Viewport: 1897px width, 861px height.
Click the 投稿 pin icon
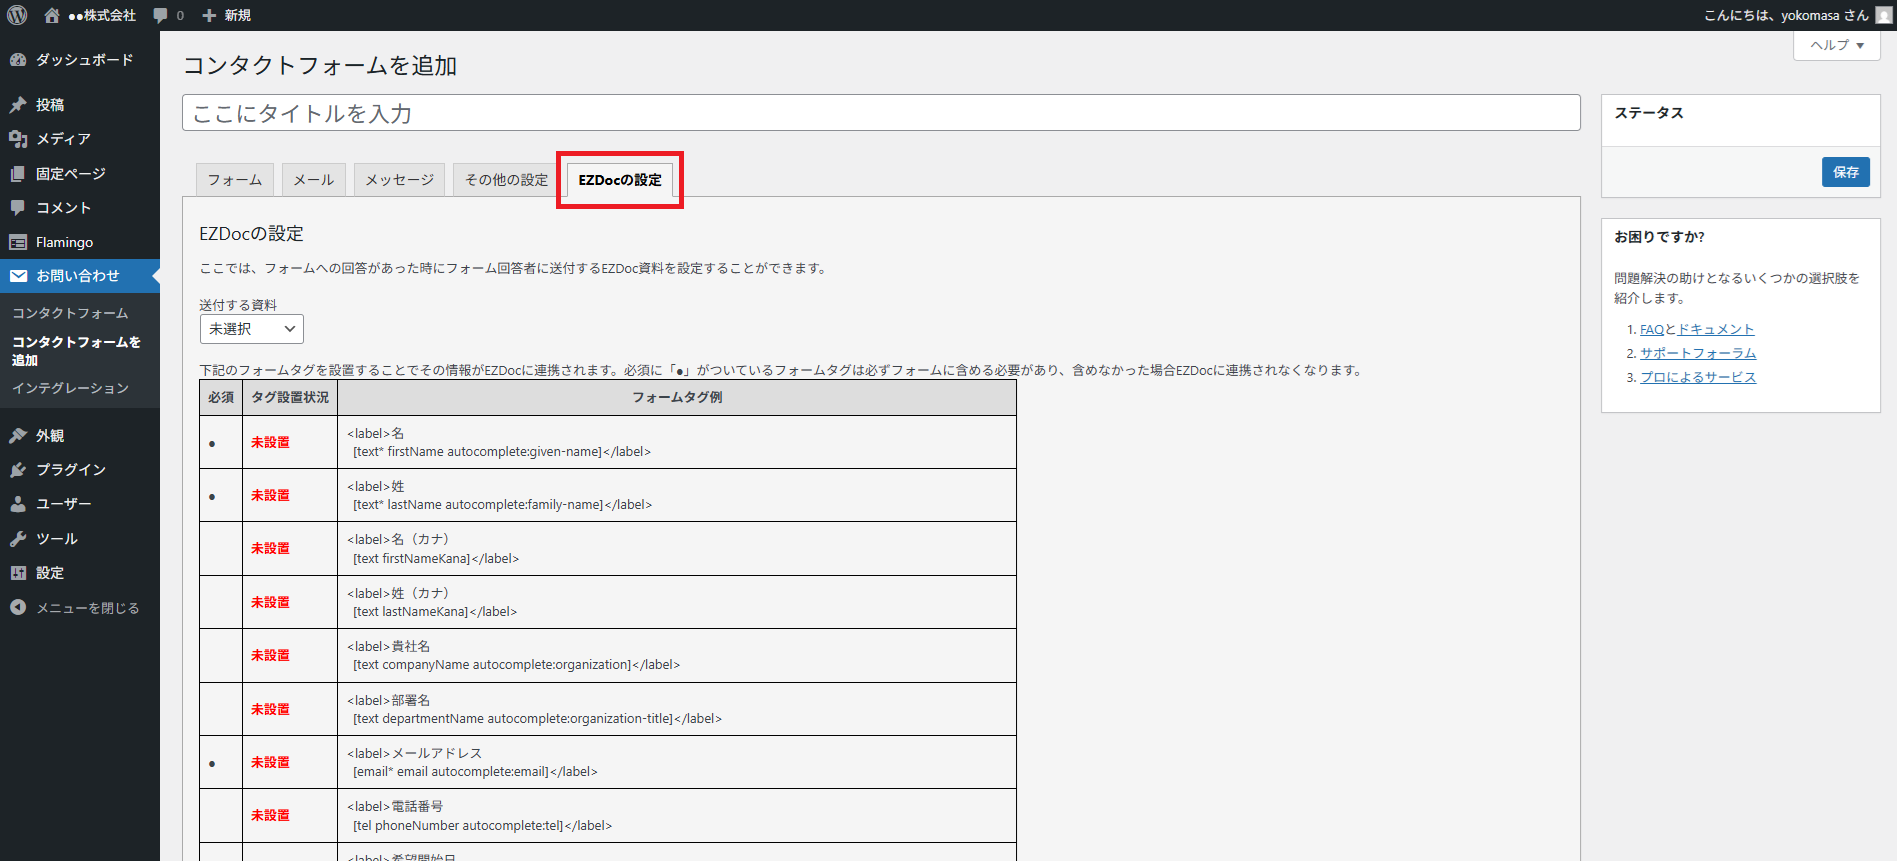(18, 105)
